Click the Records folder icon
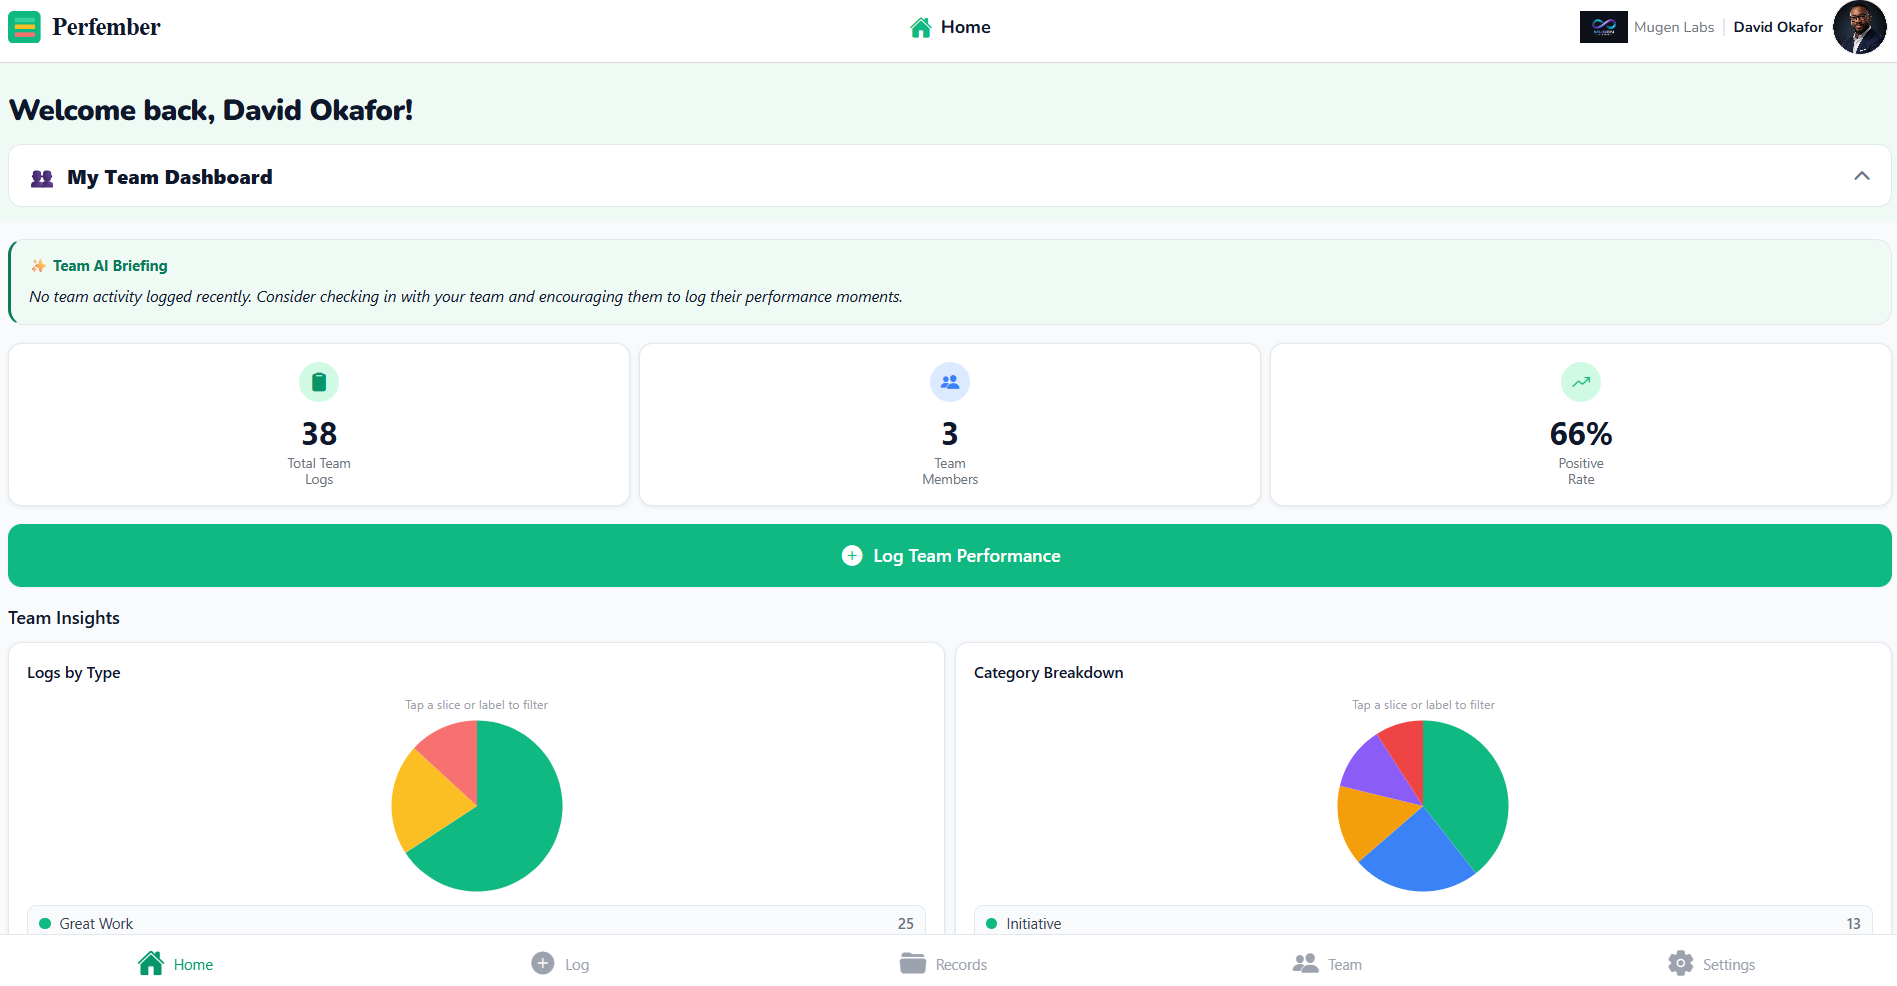 911,962
